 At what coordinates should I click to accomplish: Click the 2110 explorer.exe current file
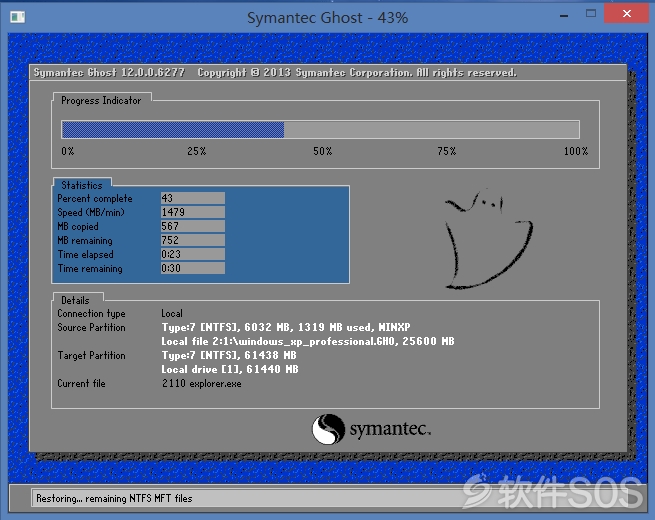201,383
